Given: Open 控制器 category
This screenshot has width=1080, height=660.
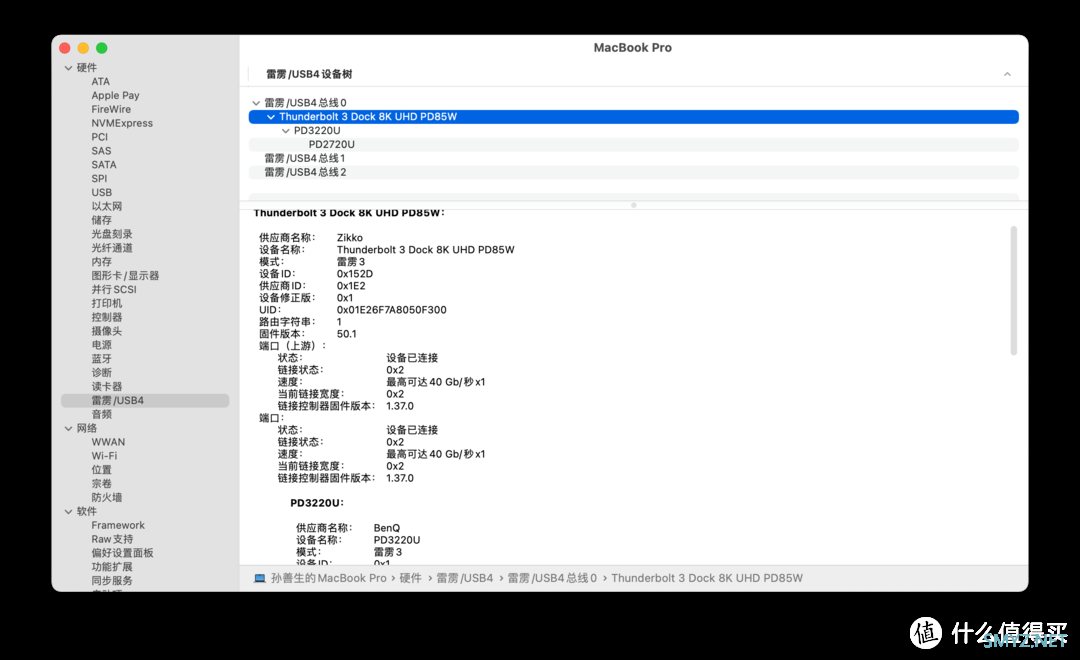Looking at the screenshot, I should pyautogui.click(x=107, y=317).
